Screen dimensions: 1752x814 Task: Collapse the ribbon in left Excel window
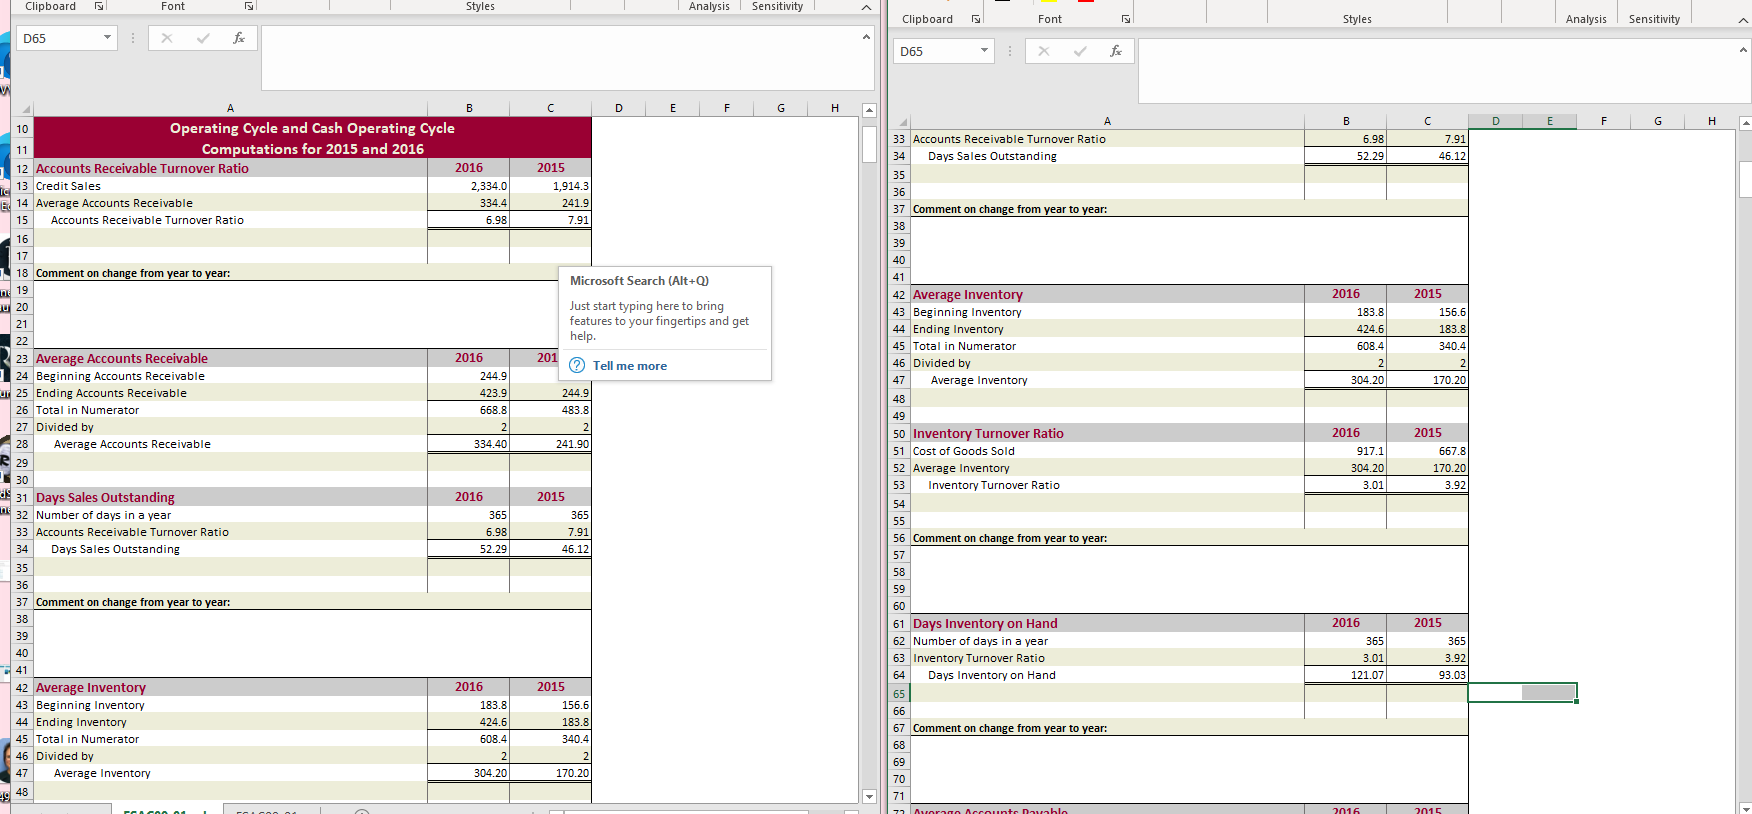(x=866, y=7)
